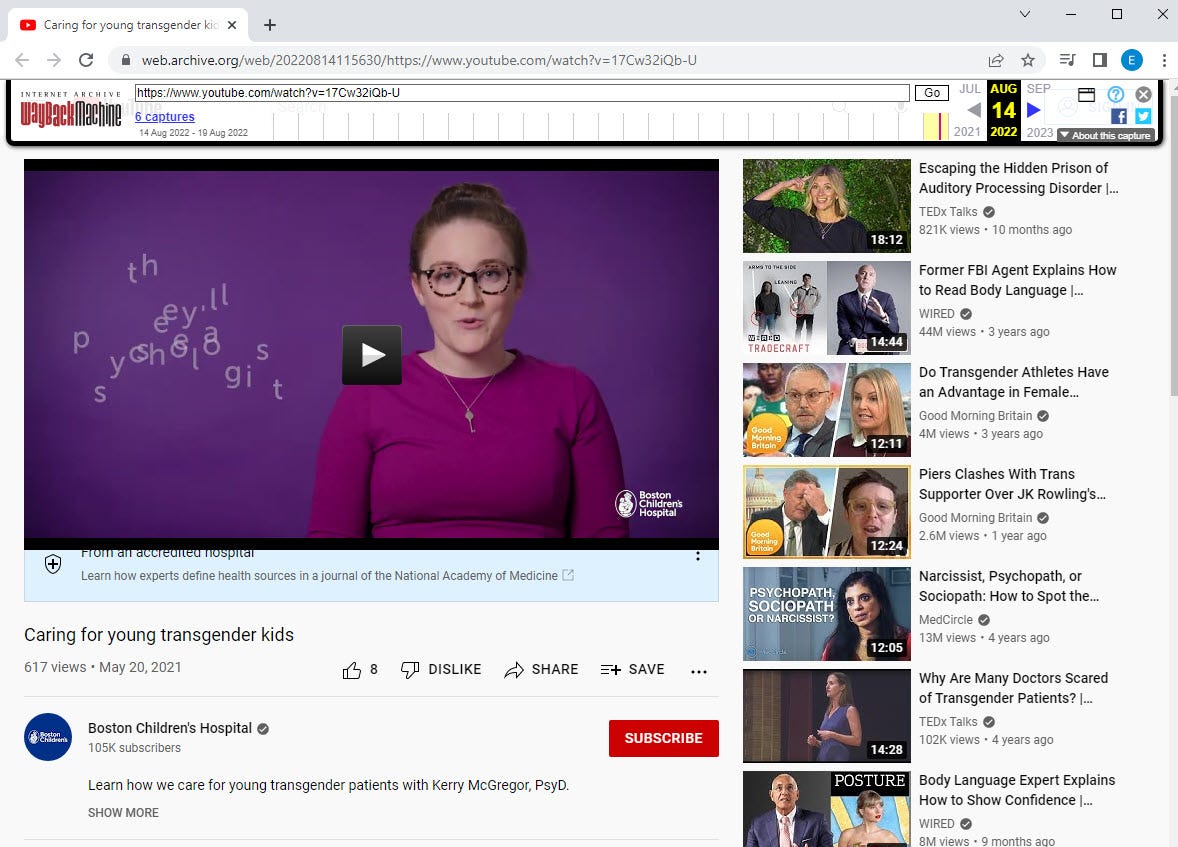This screenshot has width=1178, height=847.
Task: Select year 2021 in Wayback toolbar
Action: [x=967, y=132]
